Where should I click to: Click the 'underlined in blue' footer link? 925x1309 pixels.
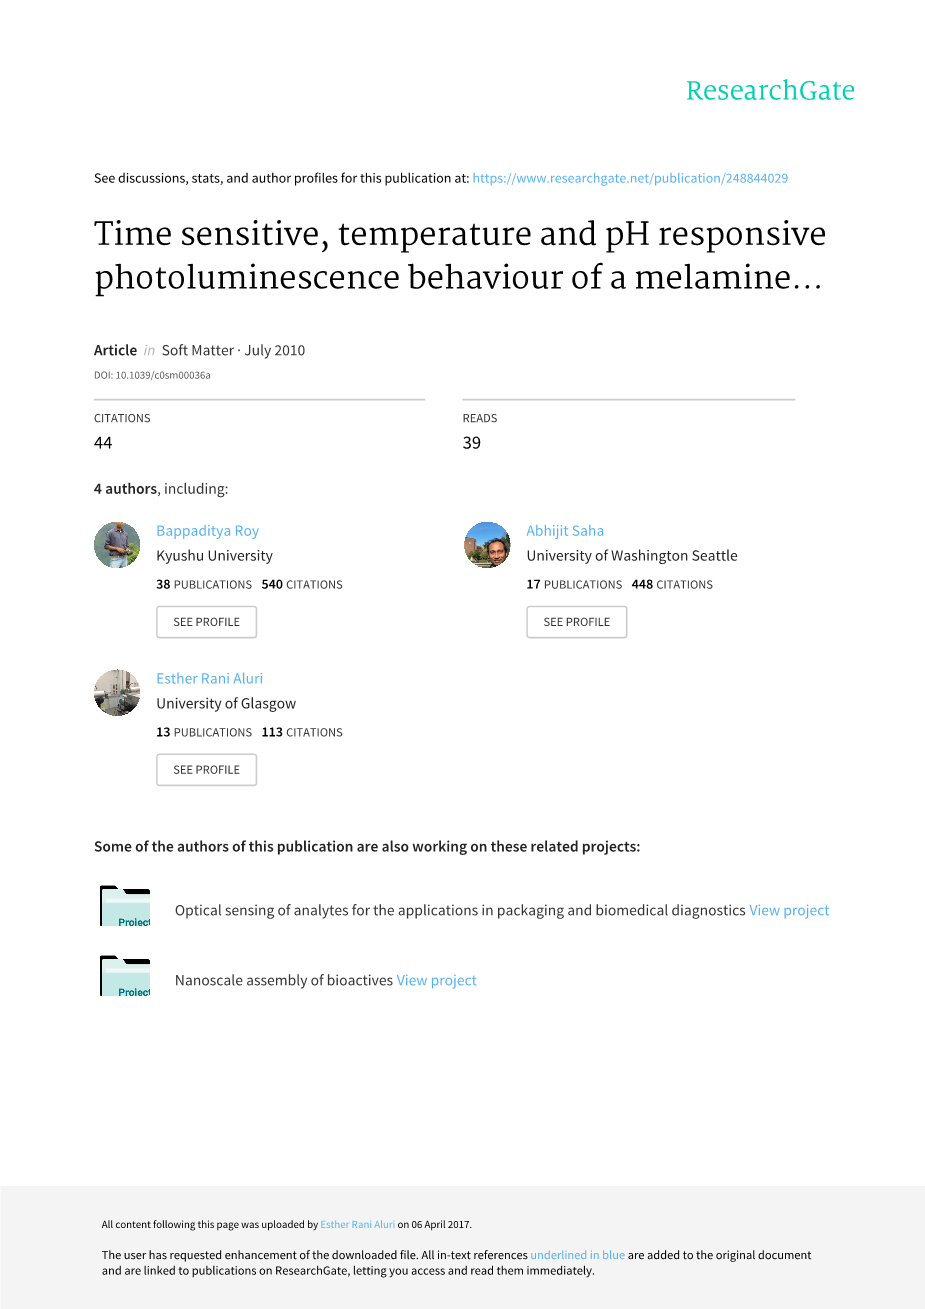pos(577,1255)
